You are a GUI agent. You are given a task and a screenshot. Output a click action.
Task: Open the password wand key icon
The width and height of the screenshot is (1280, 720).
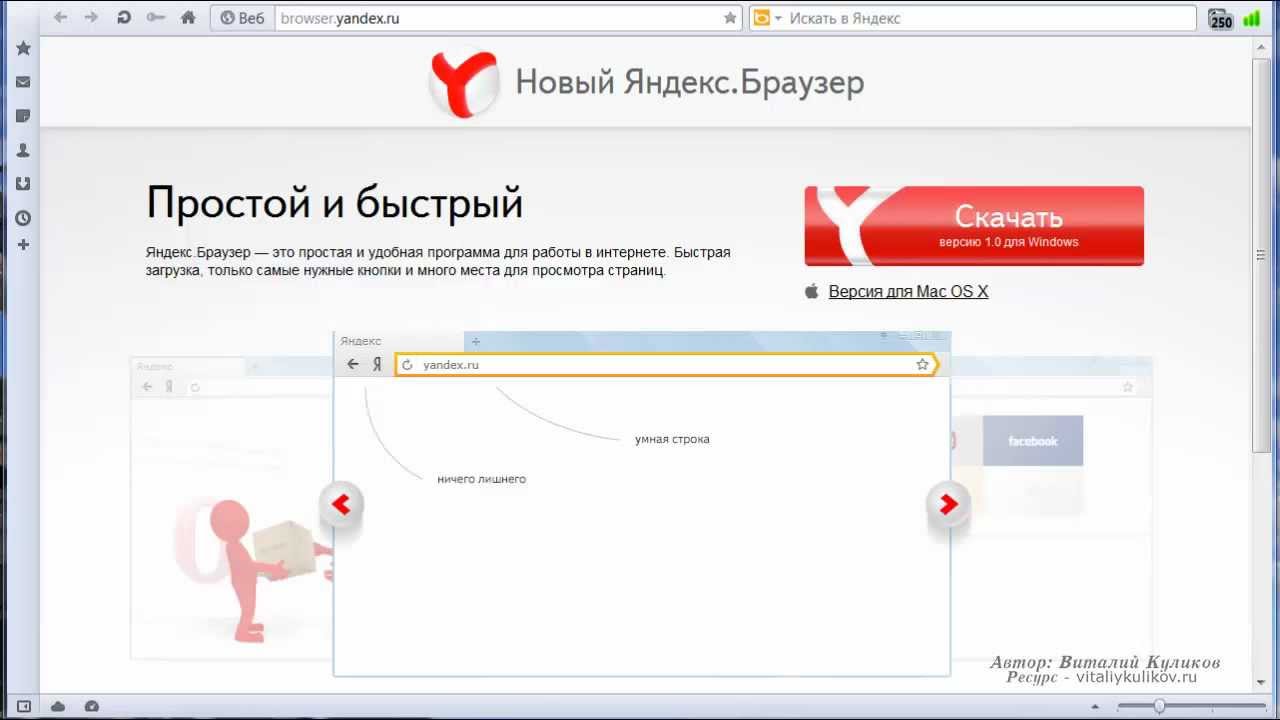(x=155, y=17)
